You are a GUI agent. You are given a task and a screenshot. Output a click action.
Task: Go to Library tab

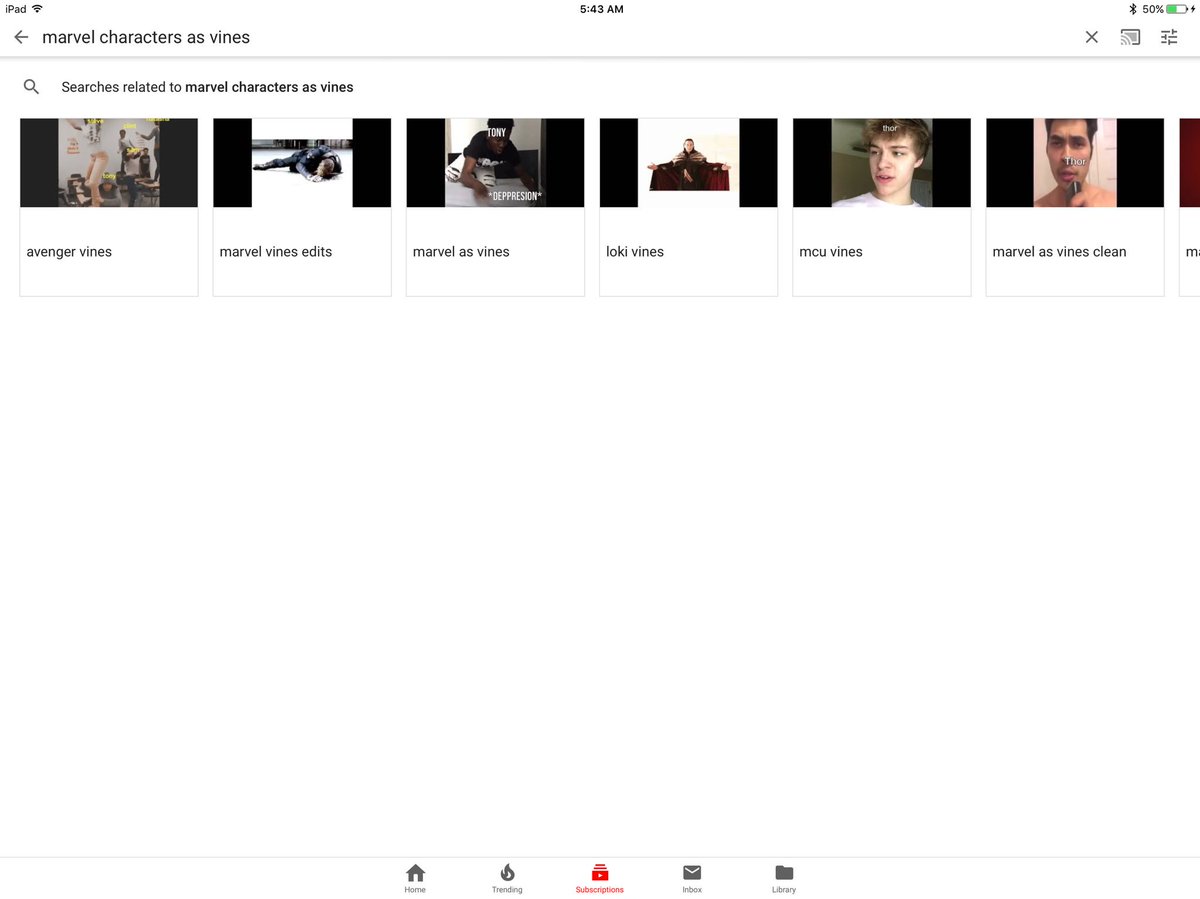point(784,879)
